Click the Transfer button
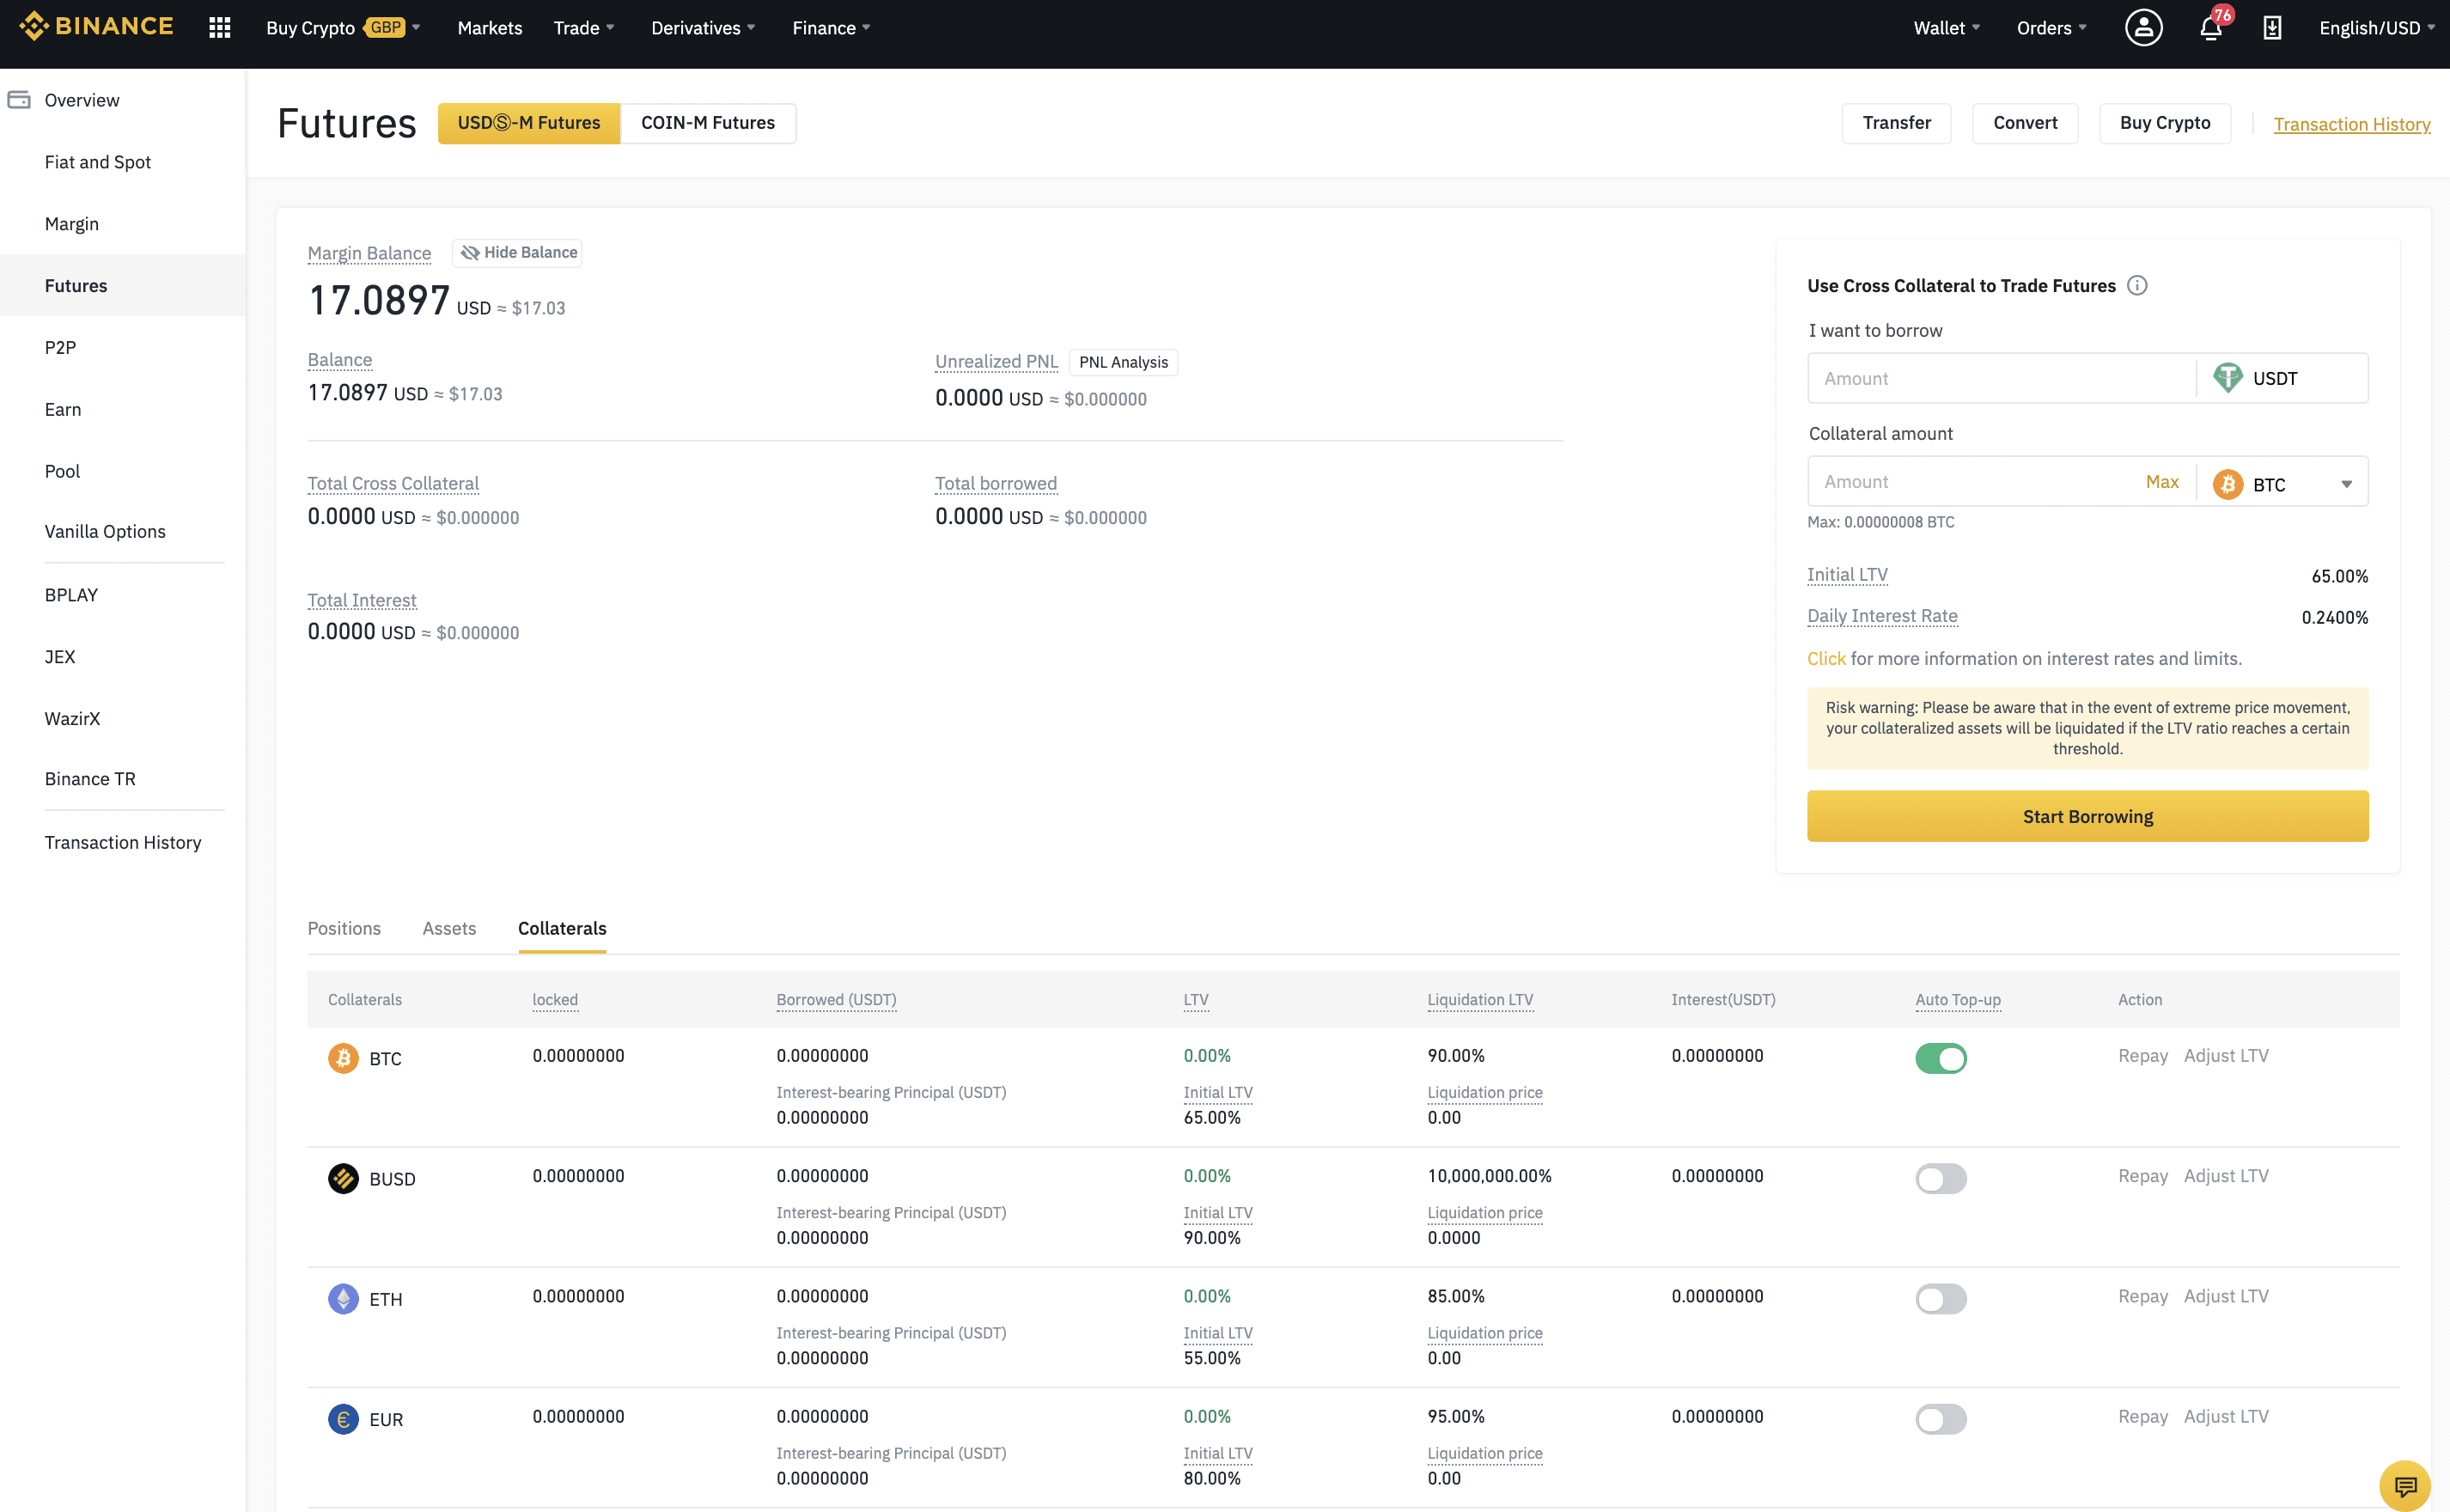Image resolution: width=2450 pixels, height=1512 pixels. tap(1896, 123)
